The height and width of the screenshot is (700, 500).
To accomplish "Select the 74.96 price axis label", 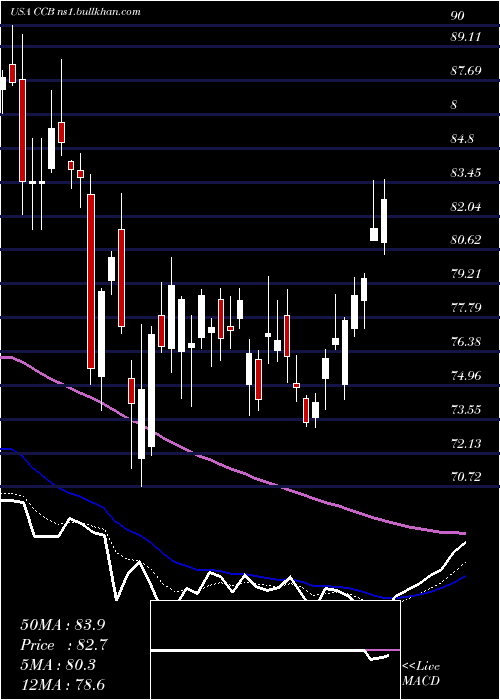I will pyautogui.click(x=466, y=375).
